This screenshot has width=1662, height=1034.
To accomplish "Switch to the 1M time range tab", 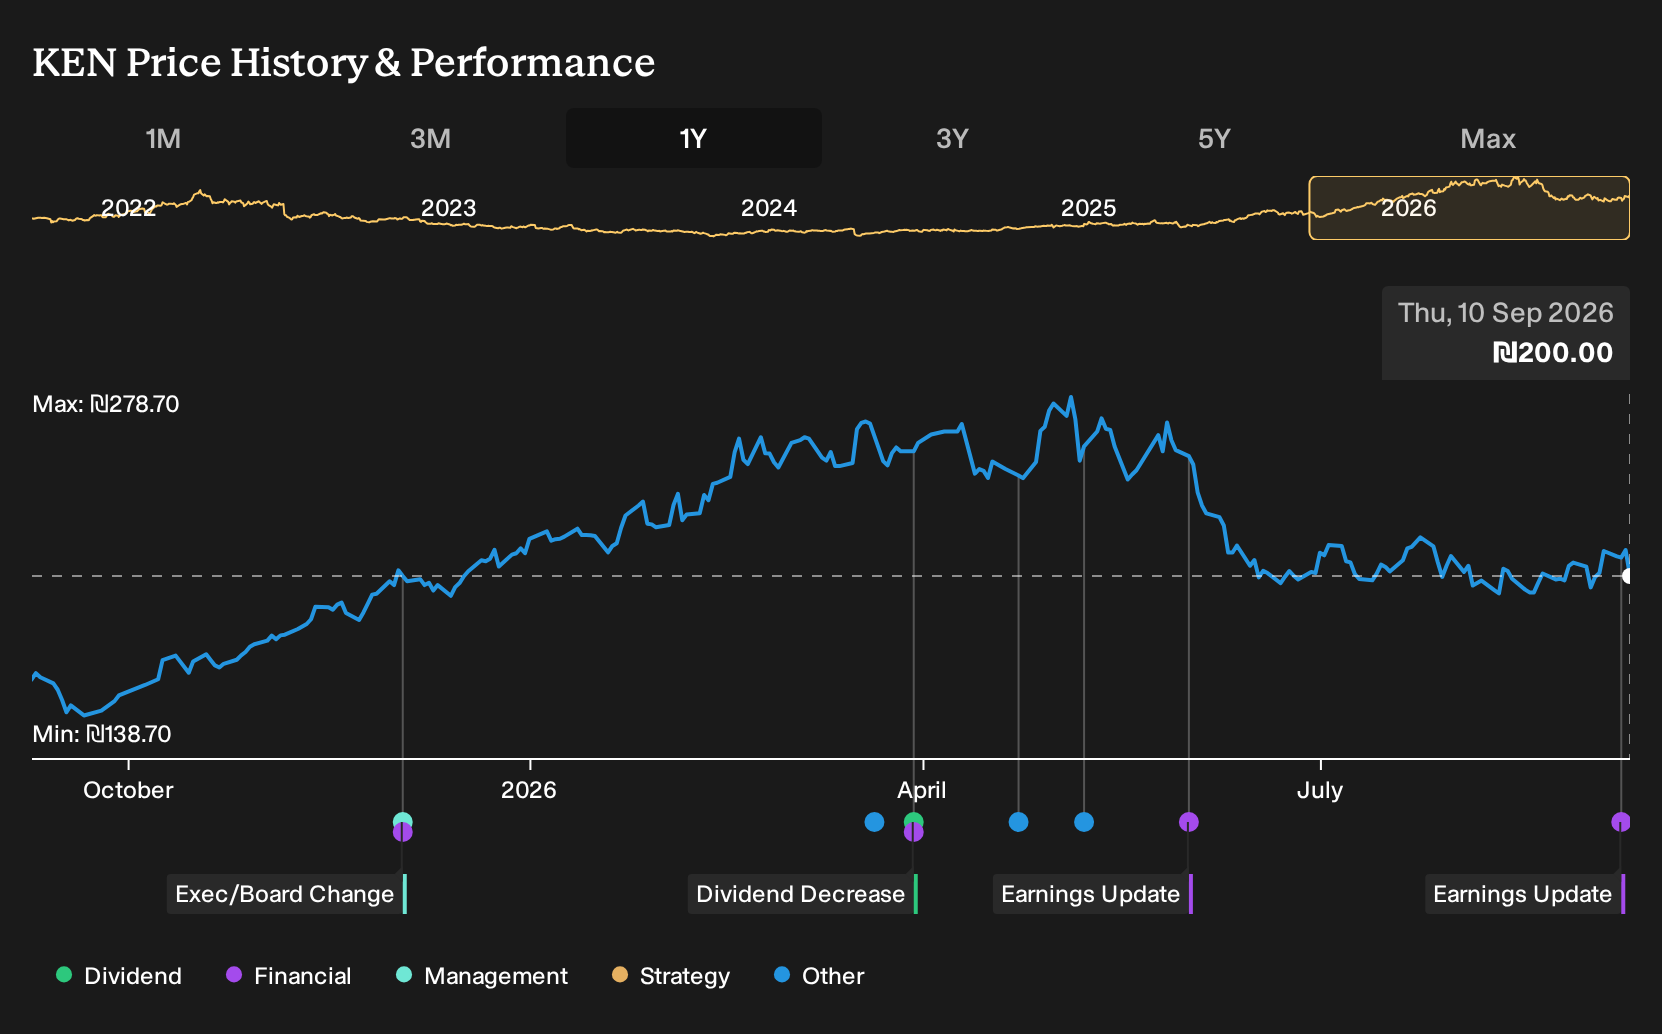I will pyautogui.click(x=163, y=138).
